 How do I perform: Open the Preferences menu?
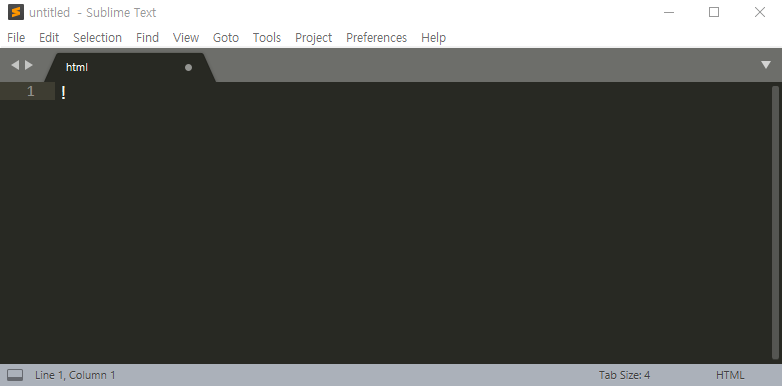[x=376, y=37]
